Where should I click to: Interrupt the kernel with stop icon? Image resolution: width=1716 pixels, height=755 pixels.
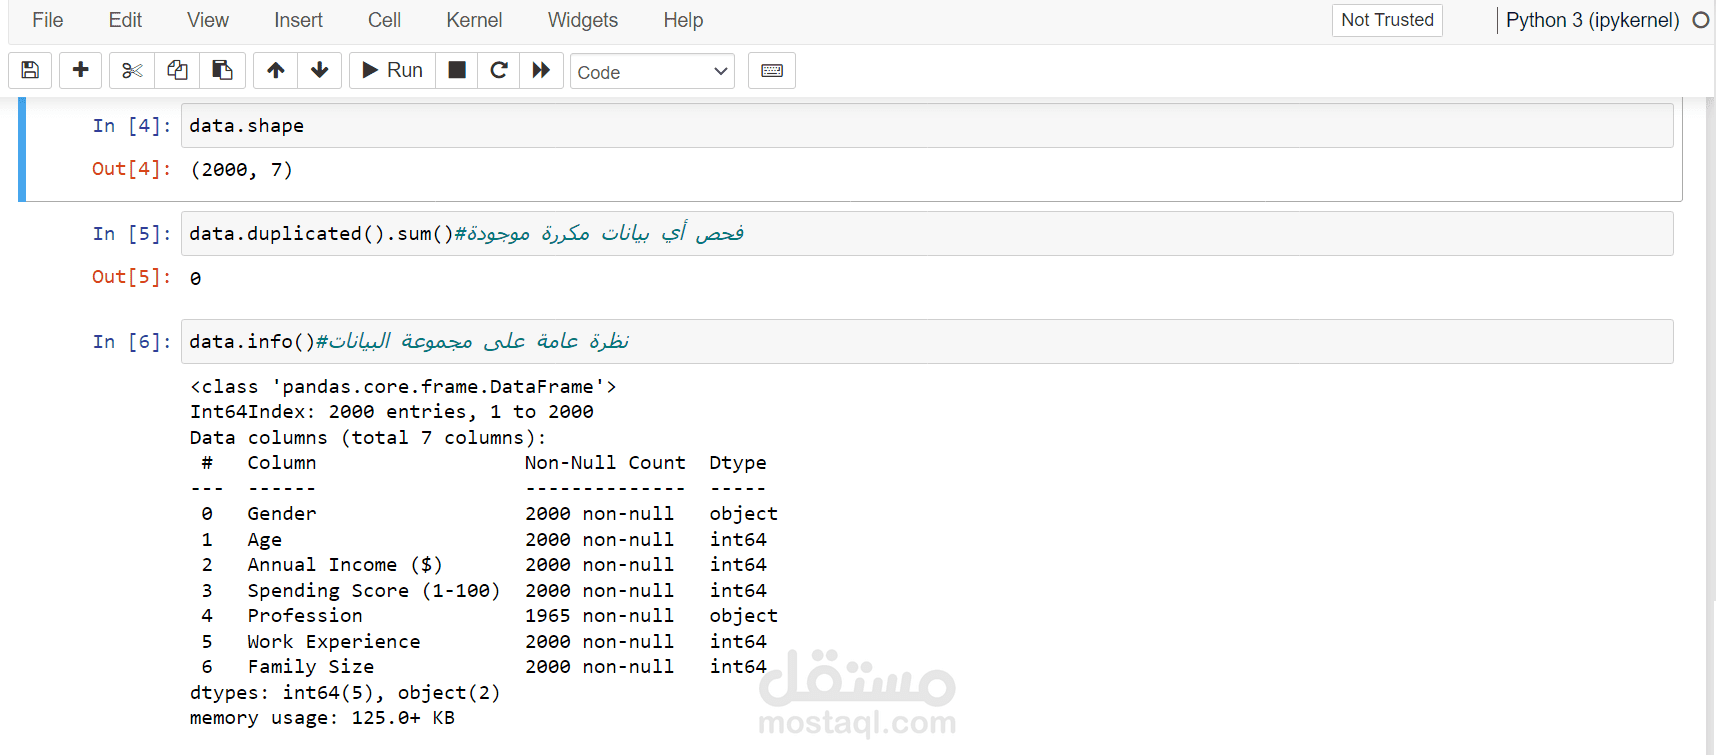pyautogui.click(x=457, y=70)
